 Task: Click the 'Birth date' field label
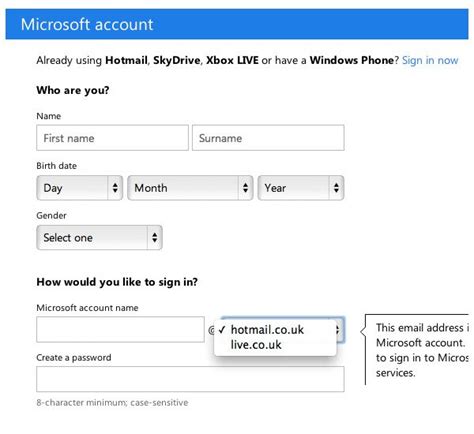tap(57, 166)
